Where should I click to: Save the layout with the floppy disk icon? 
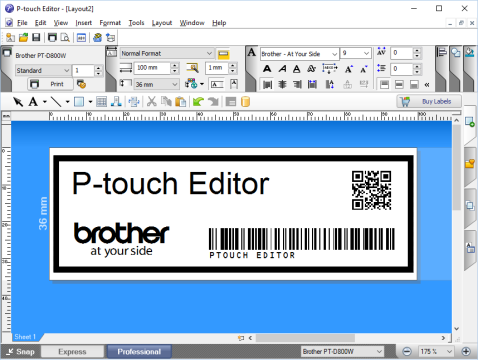36,38
